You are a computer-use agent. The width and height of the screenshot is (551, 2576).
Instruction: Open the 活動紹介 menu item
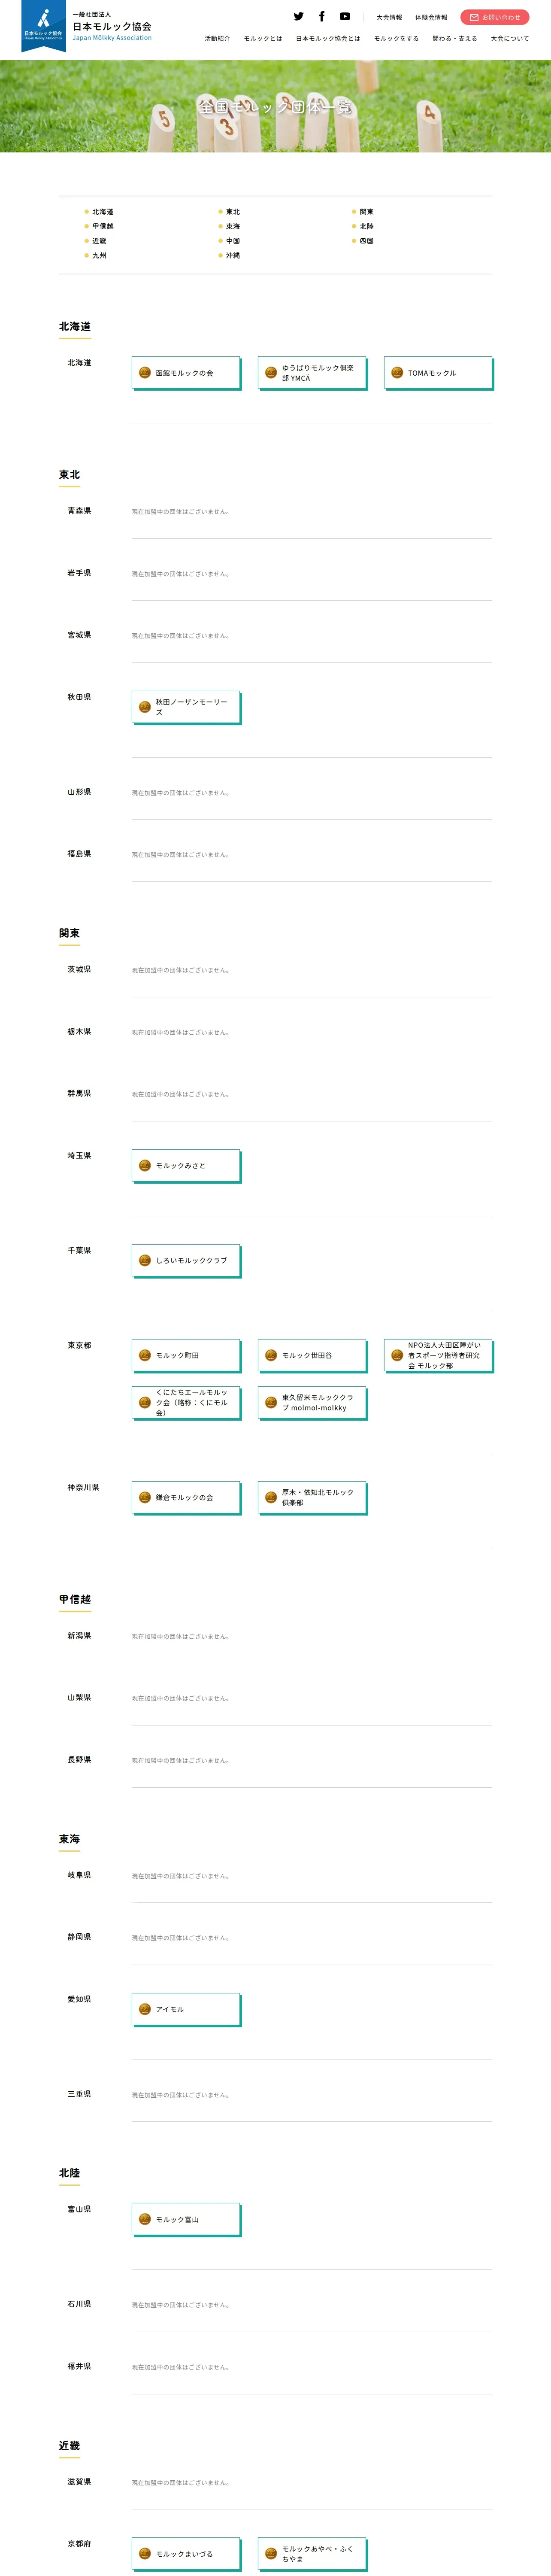[x=217, y=39]
